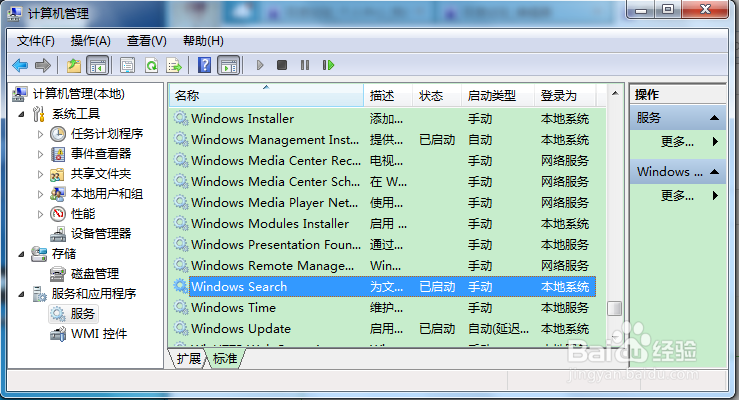Viewport: 739px width, 400px height.
Task: Open help with the question mark icon
Action: 205,65
